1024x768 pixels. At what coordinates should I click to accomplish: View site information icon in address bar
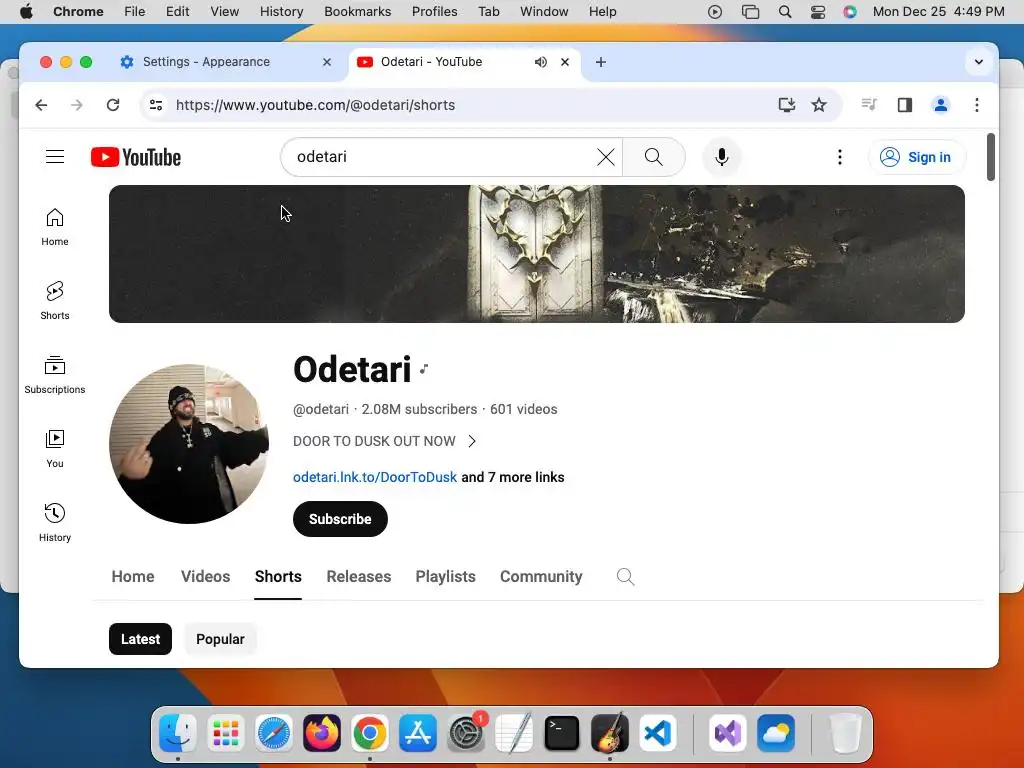pos(156,105)
